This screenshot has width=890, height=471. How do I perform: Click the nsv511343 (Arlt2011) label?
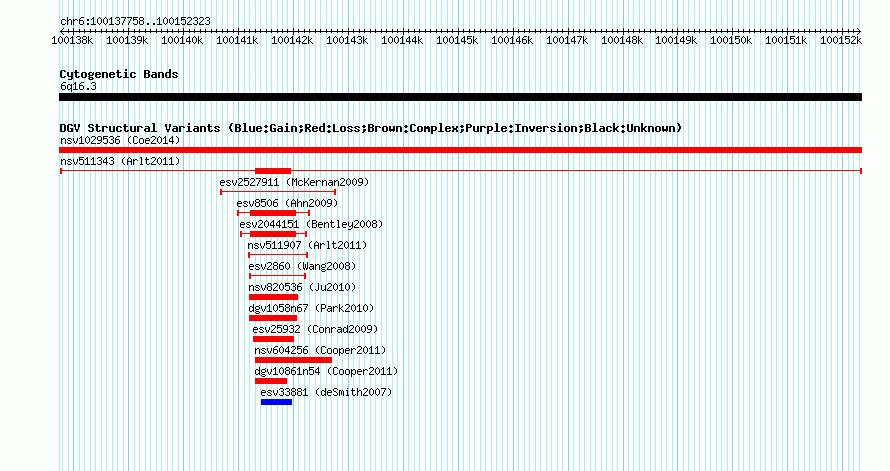coord(120,161)
